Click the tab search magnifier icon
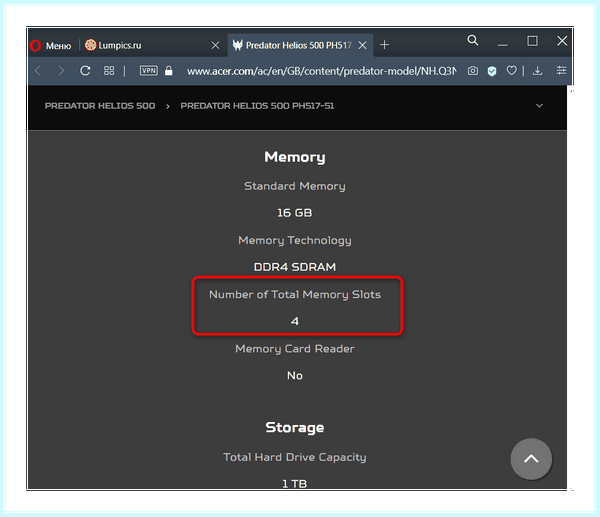 click(x=473, y=40)
